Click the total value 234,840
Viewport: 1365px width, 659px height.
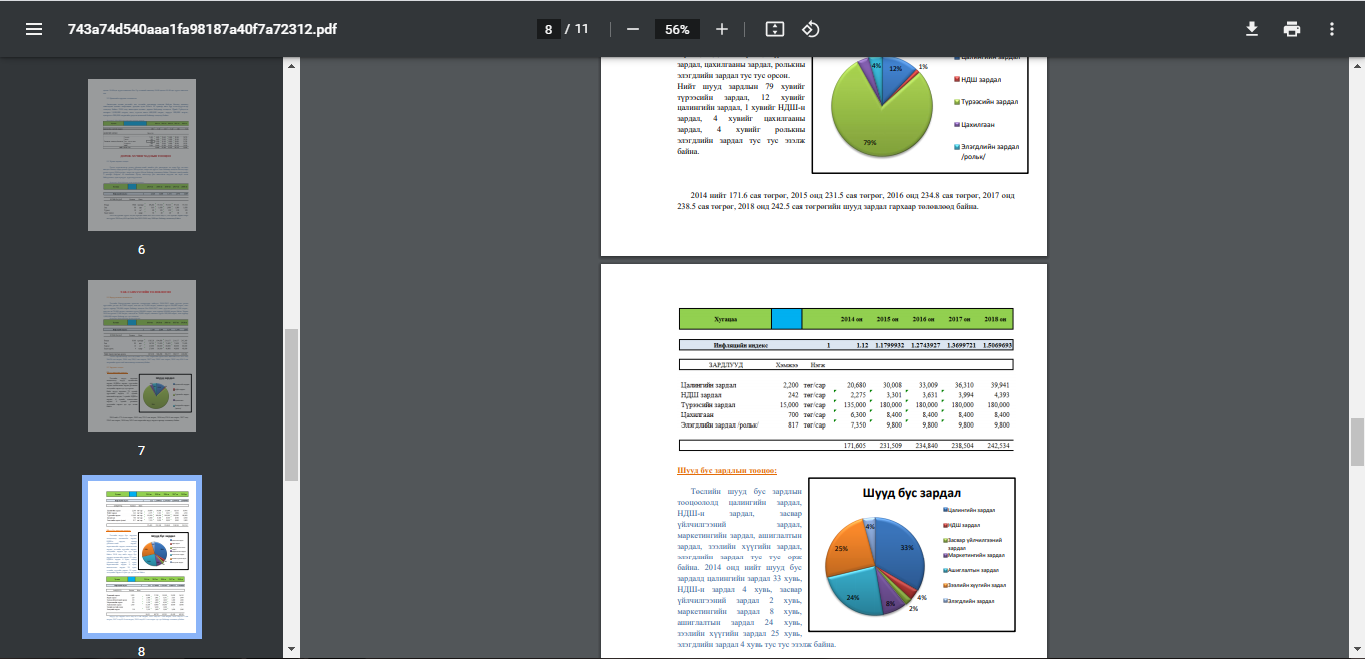[x=926, y=445]
